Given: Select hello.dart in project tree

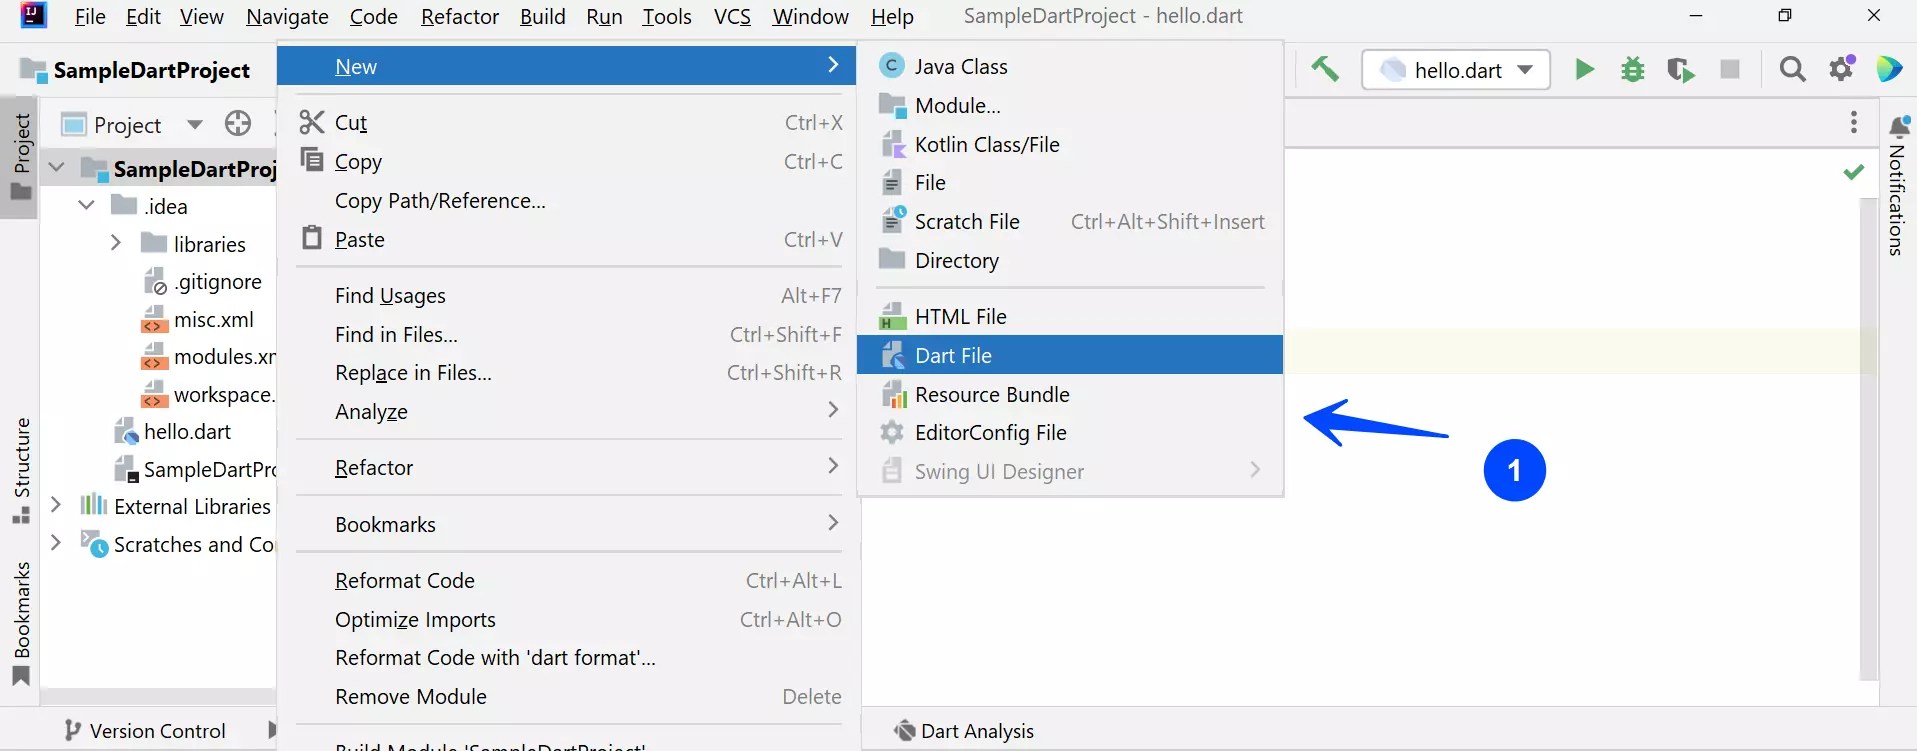Looking at the screenshot, I should (x=173, y=432).
